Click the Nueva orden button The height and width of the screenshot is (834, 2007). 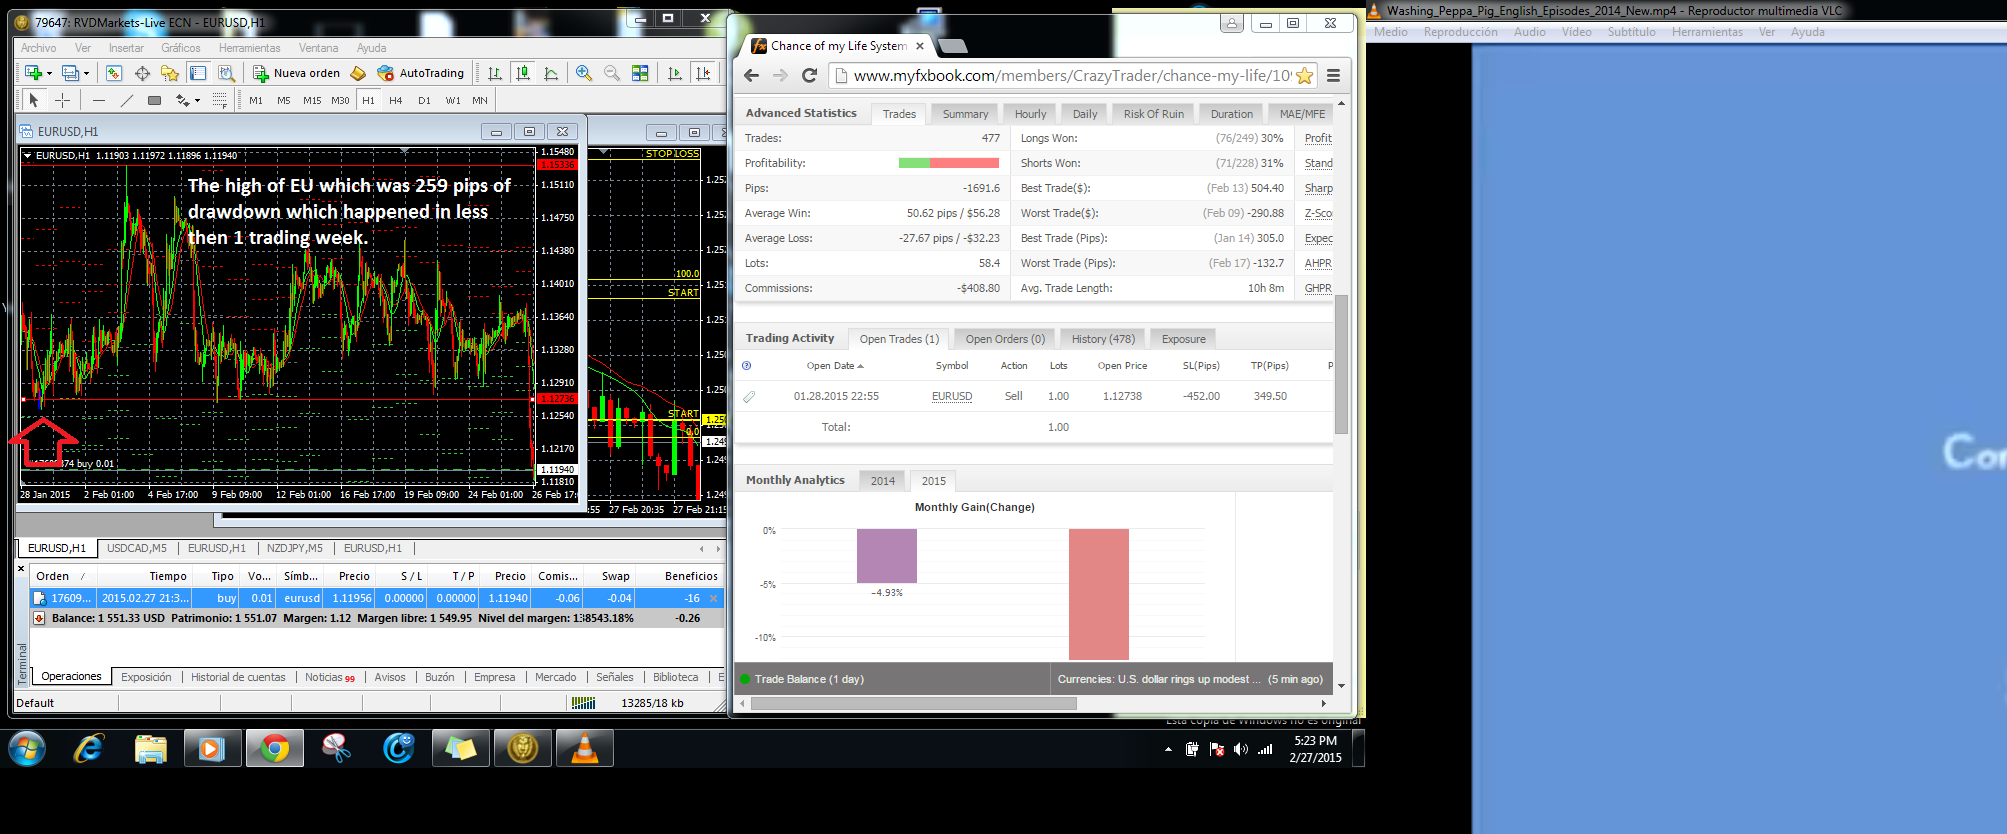[x=296, y=73]
